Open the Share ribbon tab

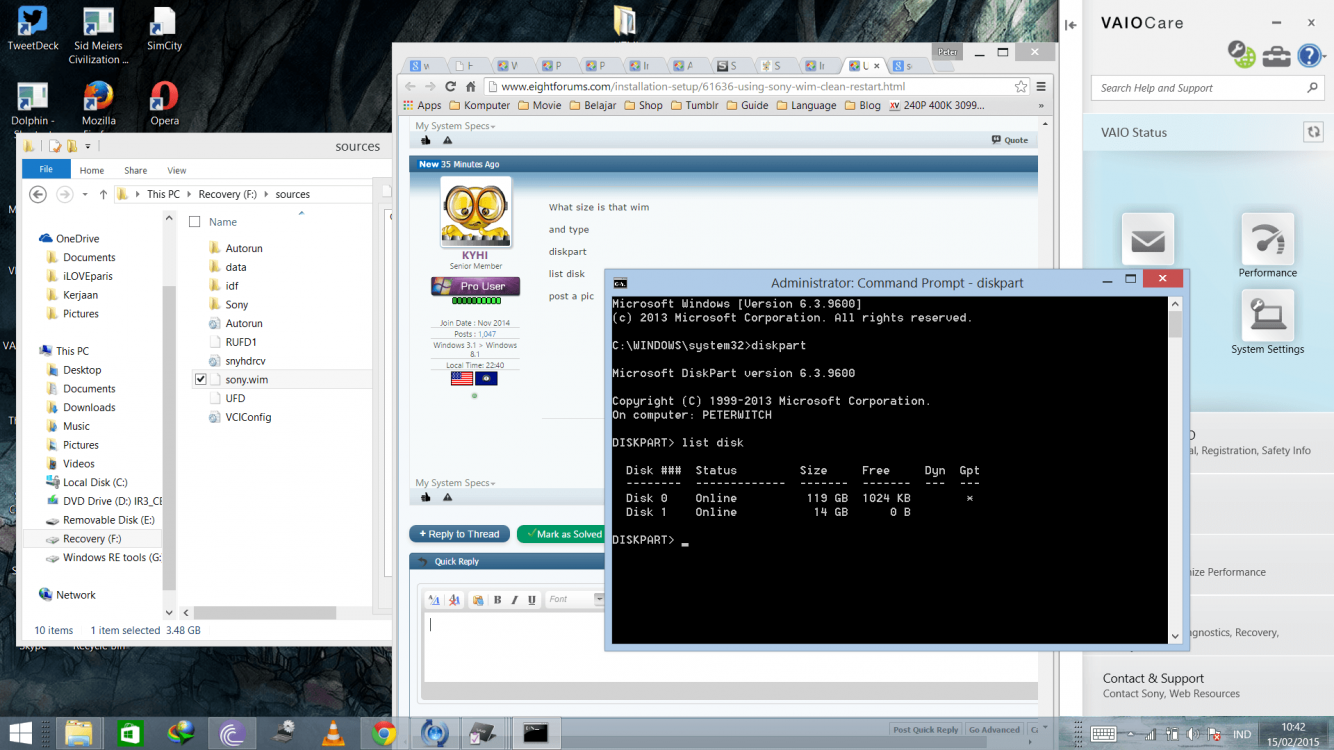pos(135,170)
